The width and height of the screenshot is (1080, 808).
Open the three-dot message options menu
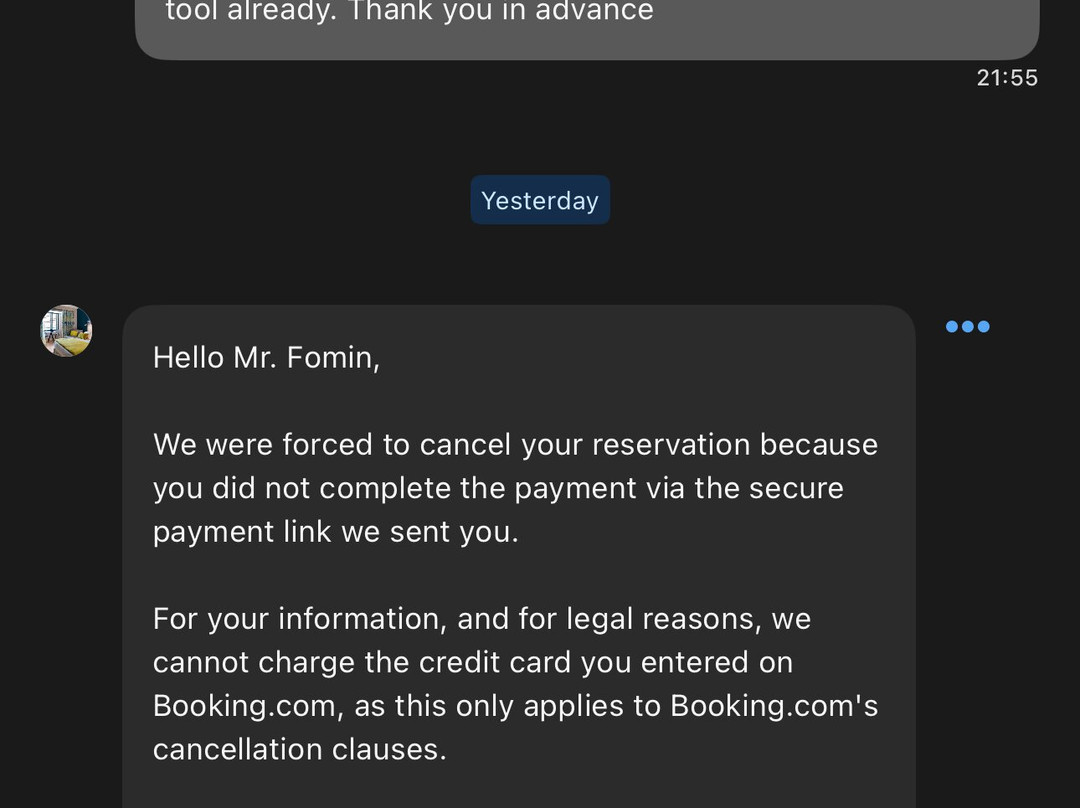pyautogui.click(x=967, y=326)
